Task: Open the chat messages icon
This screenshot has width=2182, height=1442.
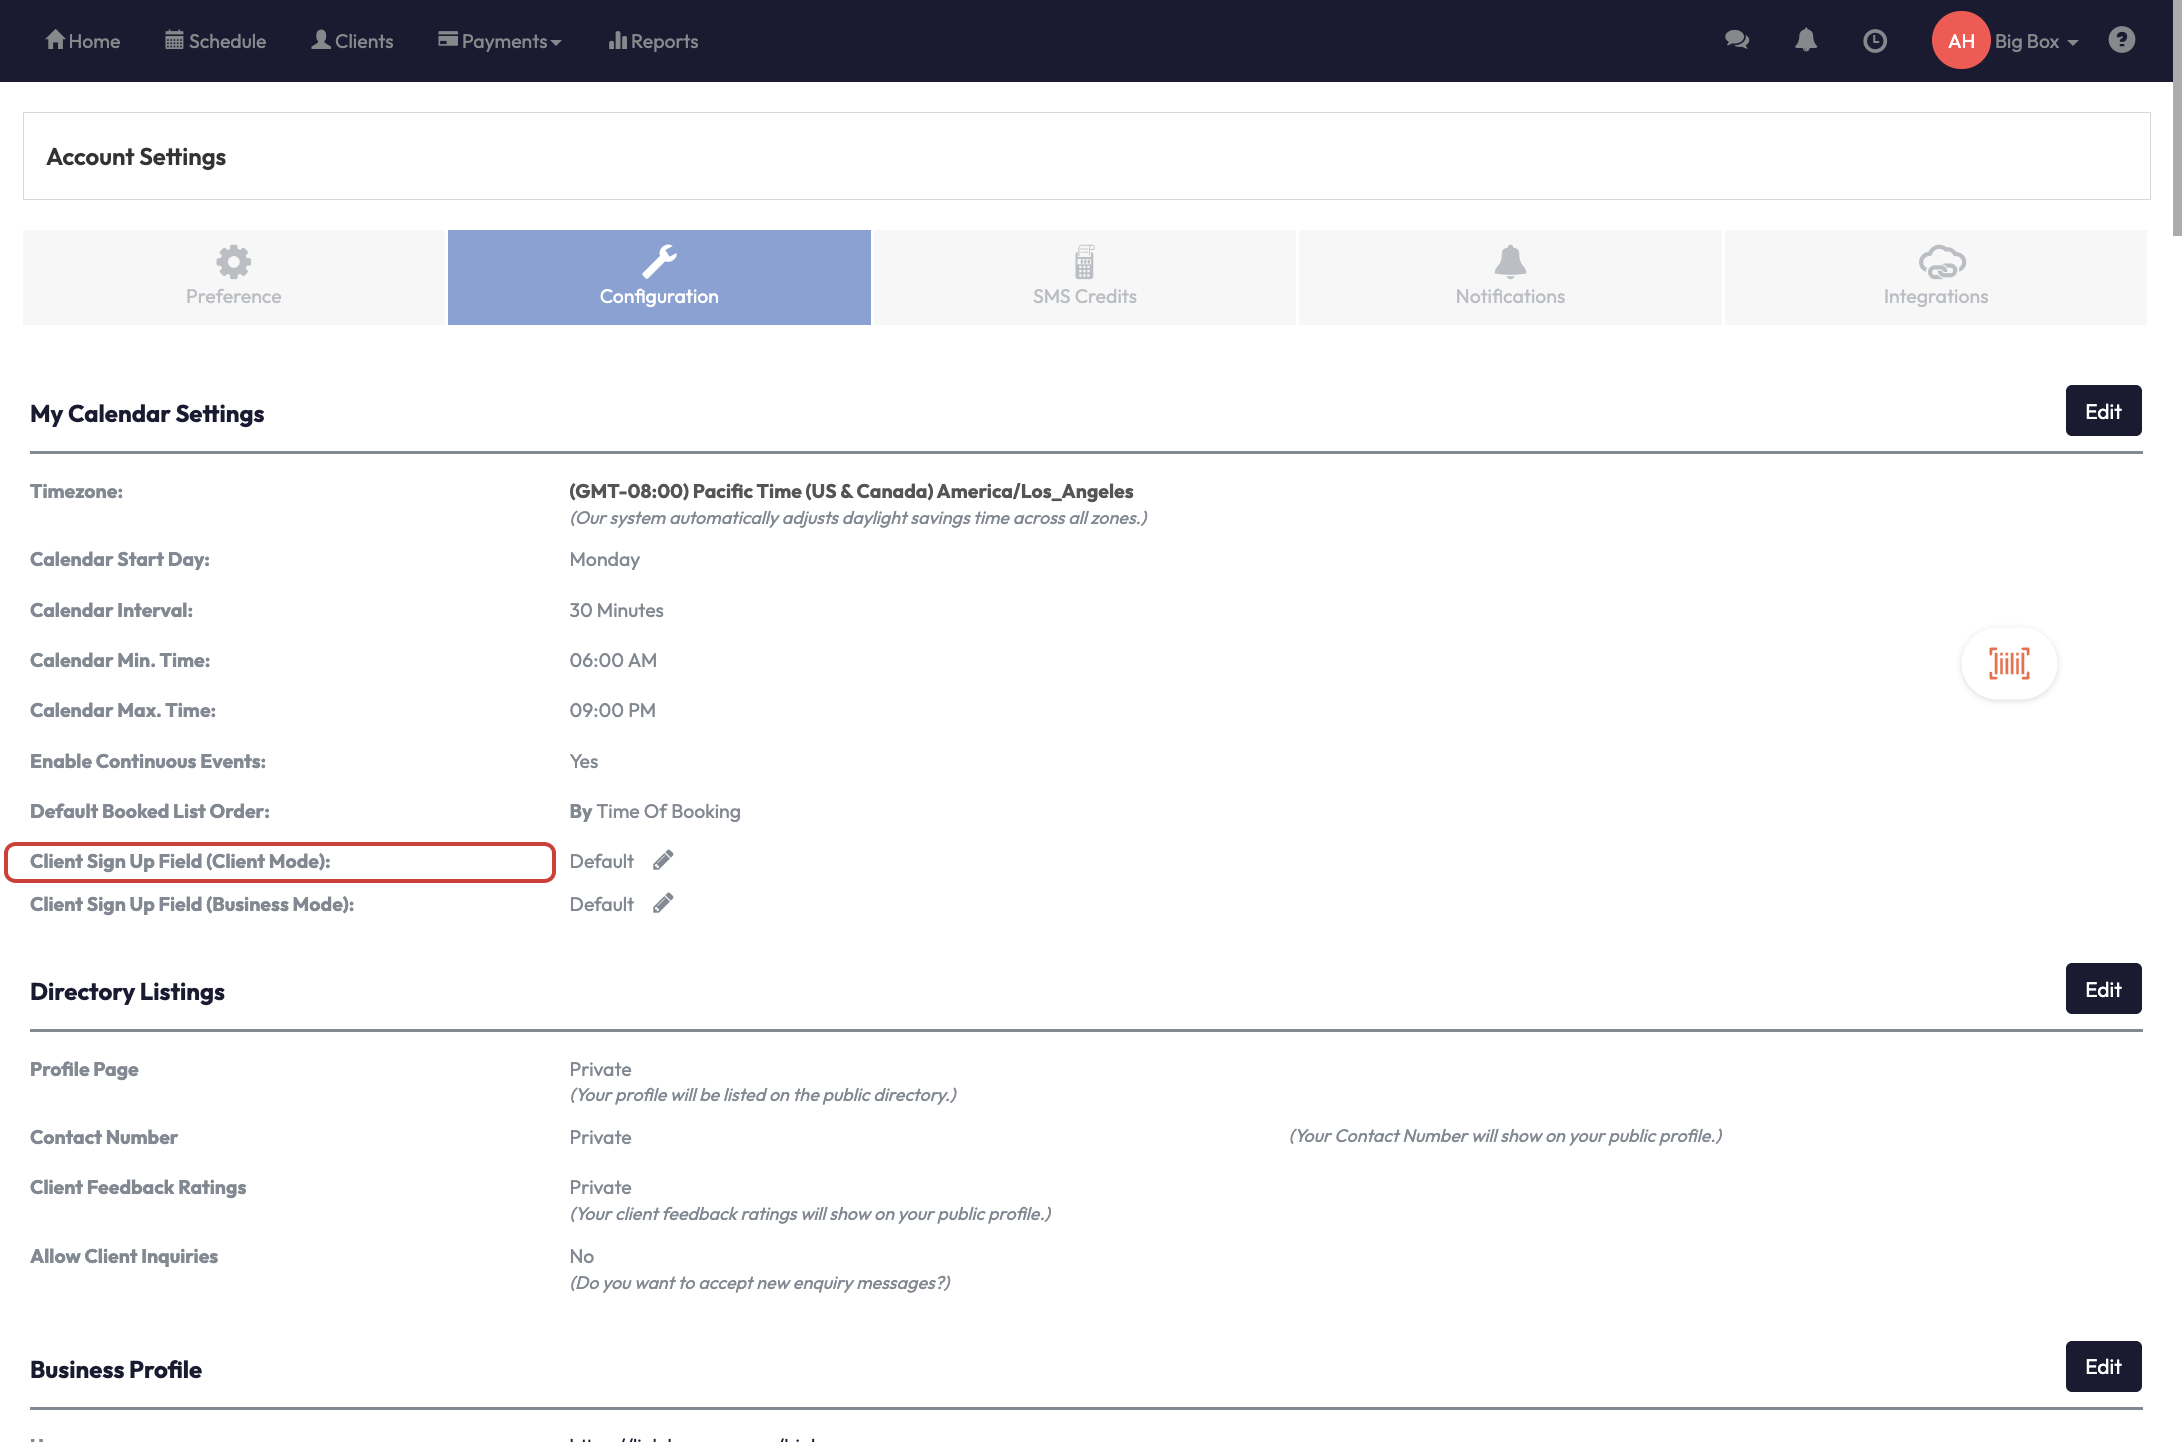Action: [1737, 40]
